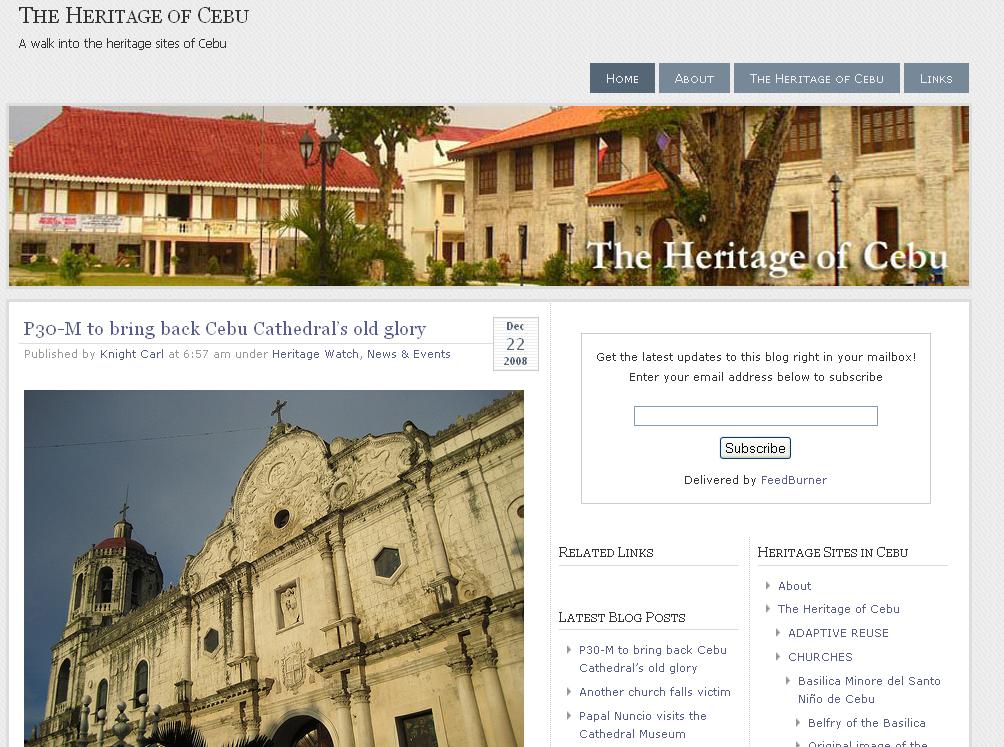
Task: Open the FeedBurner link
Action: [x=793, y=480]
